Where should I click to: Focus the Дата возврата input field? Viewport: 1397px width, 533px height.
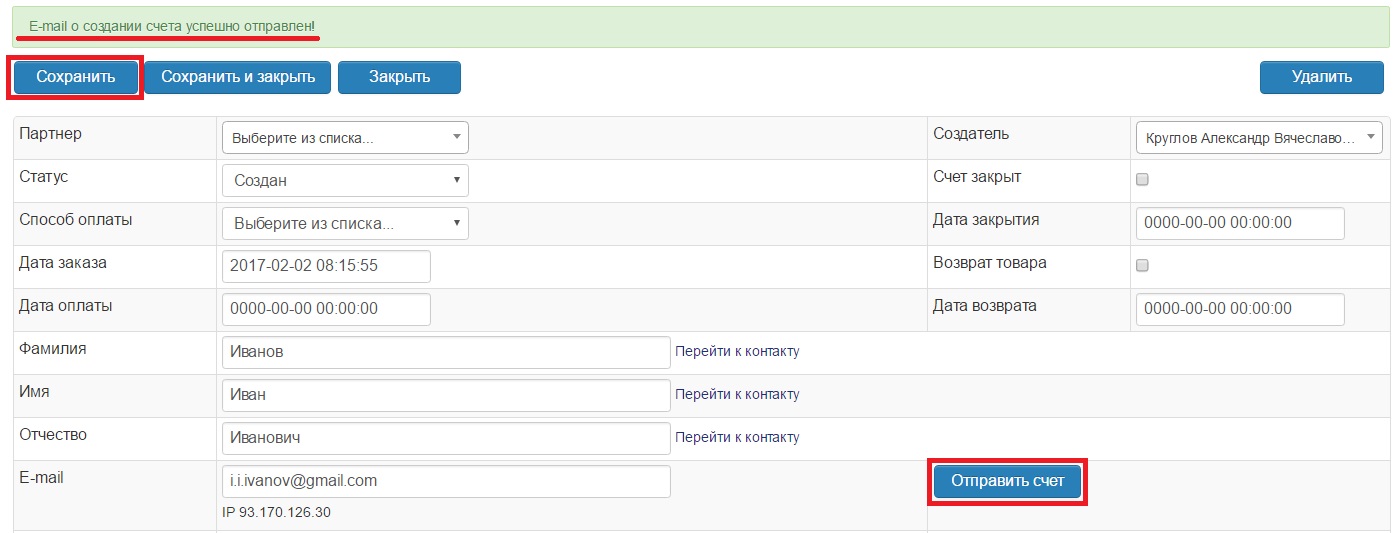pos(1240,310)
